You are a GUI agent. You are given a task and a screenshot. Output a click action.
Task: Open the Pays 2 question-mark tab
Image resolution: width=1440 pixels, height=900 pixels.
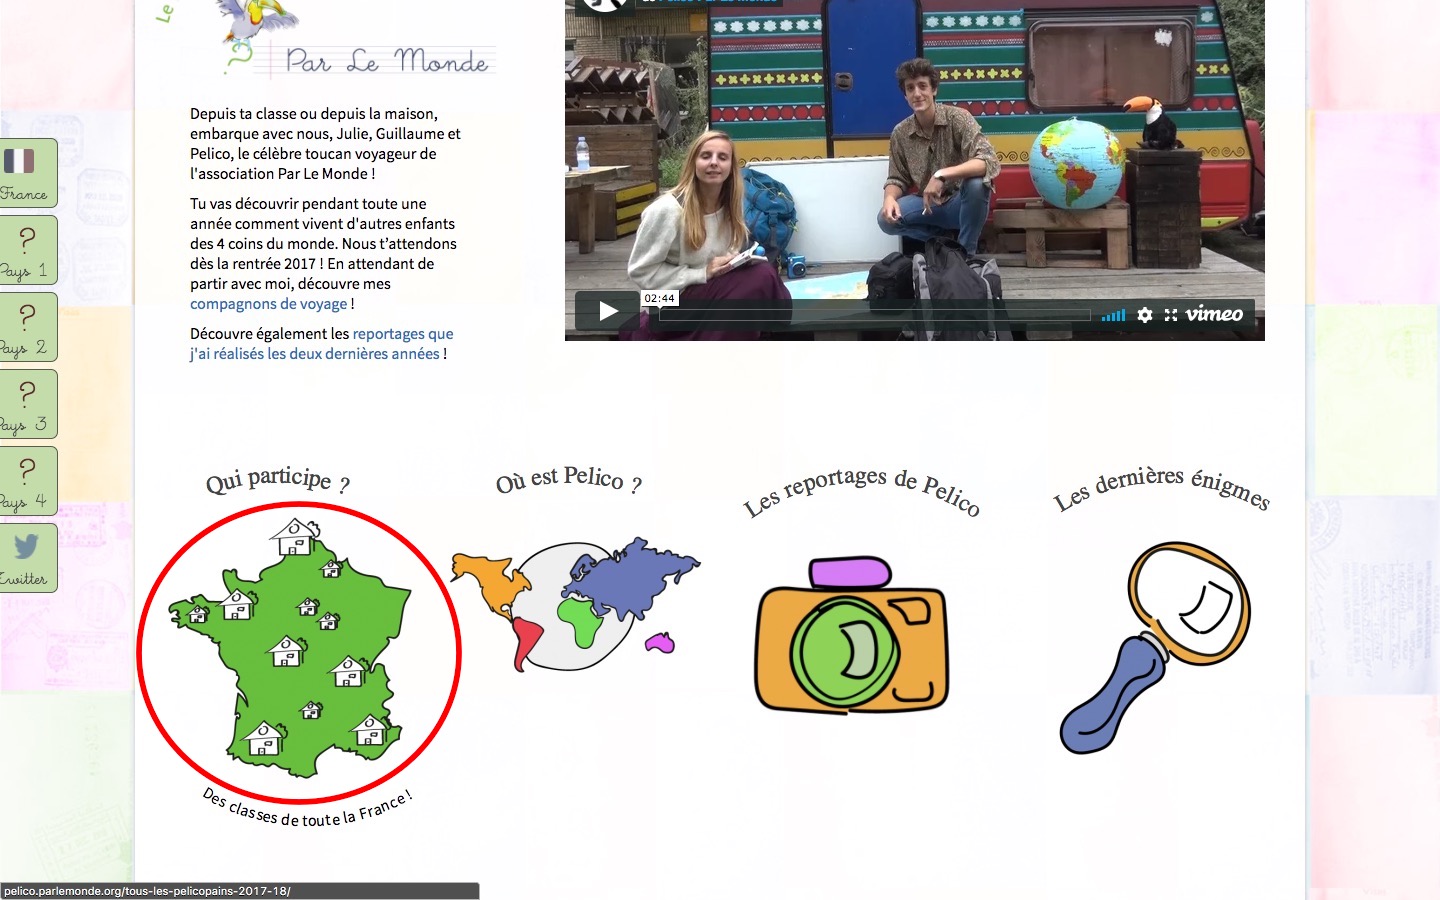click(x=28, y=327)
